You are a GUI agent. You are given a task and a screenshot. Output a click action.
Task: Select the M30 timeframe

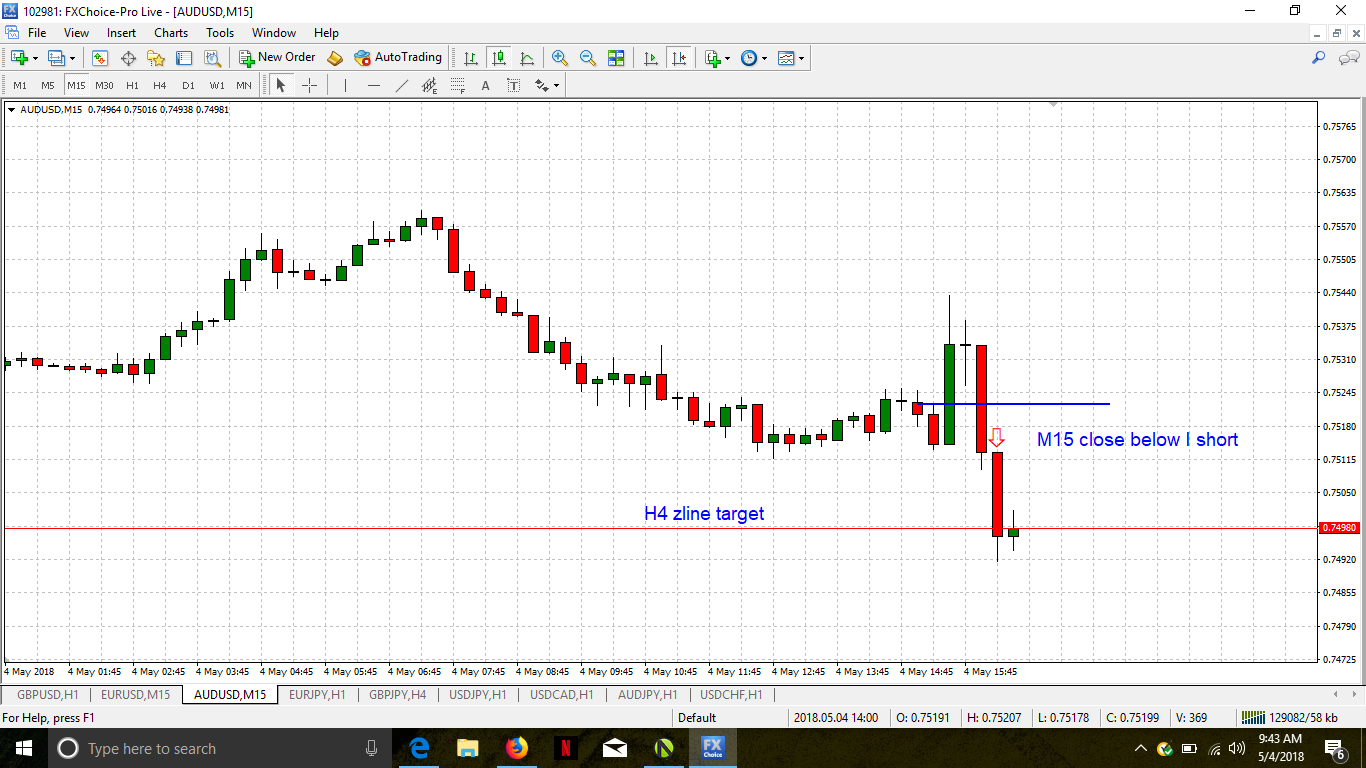click(x=104, y=86)
